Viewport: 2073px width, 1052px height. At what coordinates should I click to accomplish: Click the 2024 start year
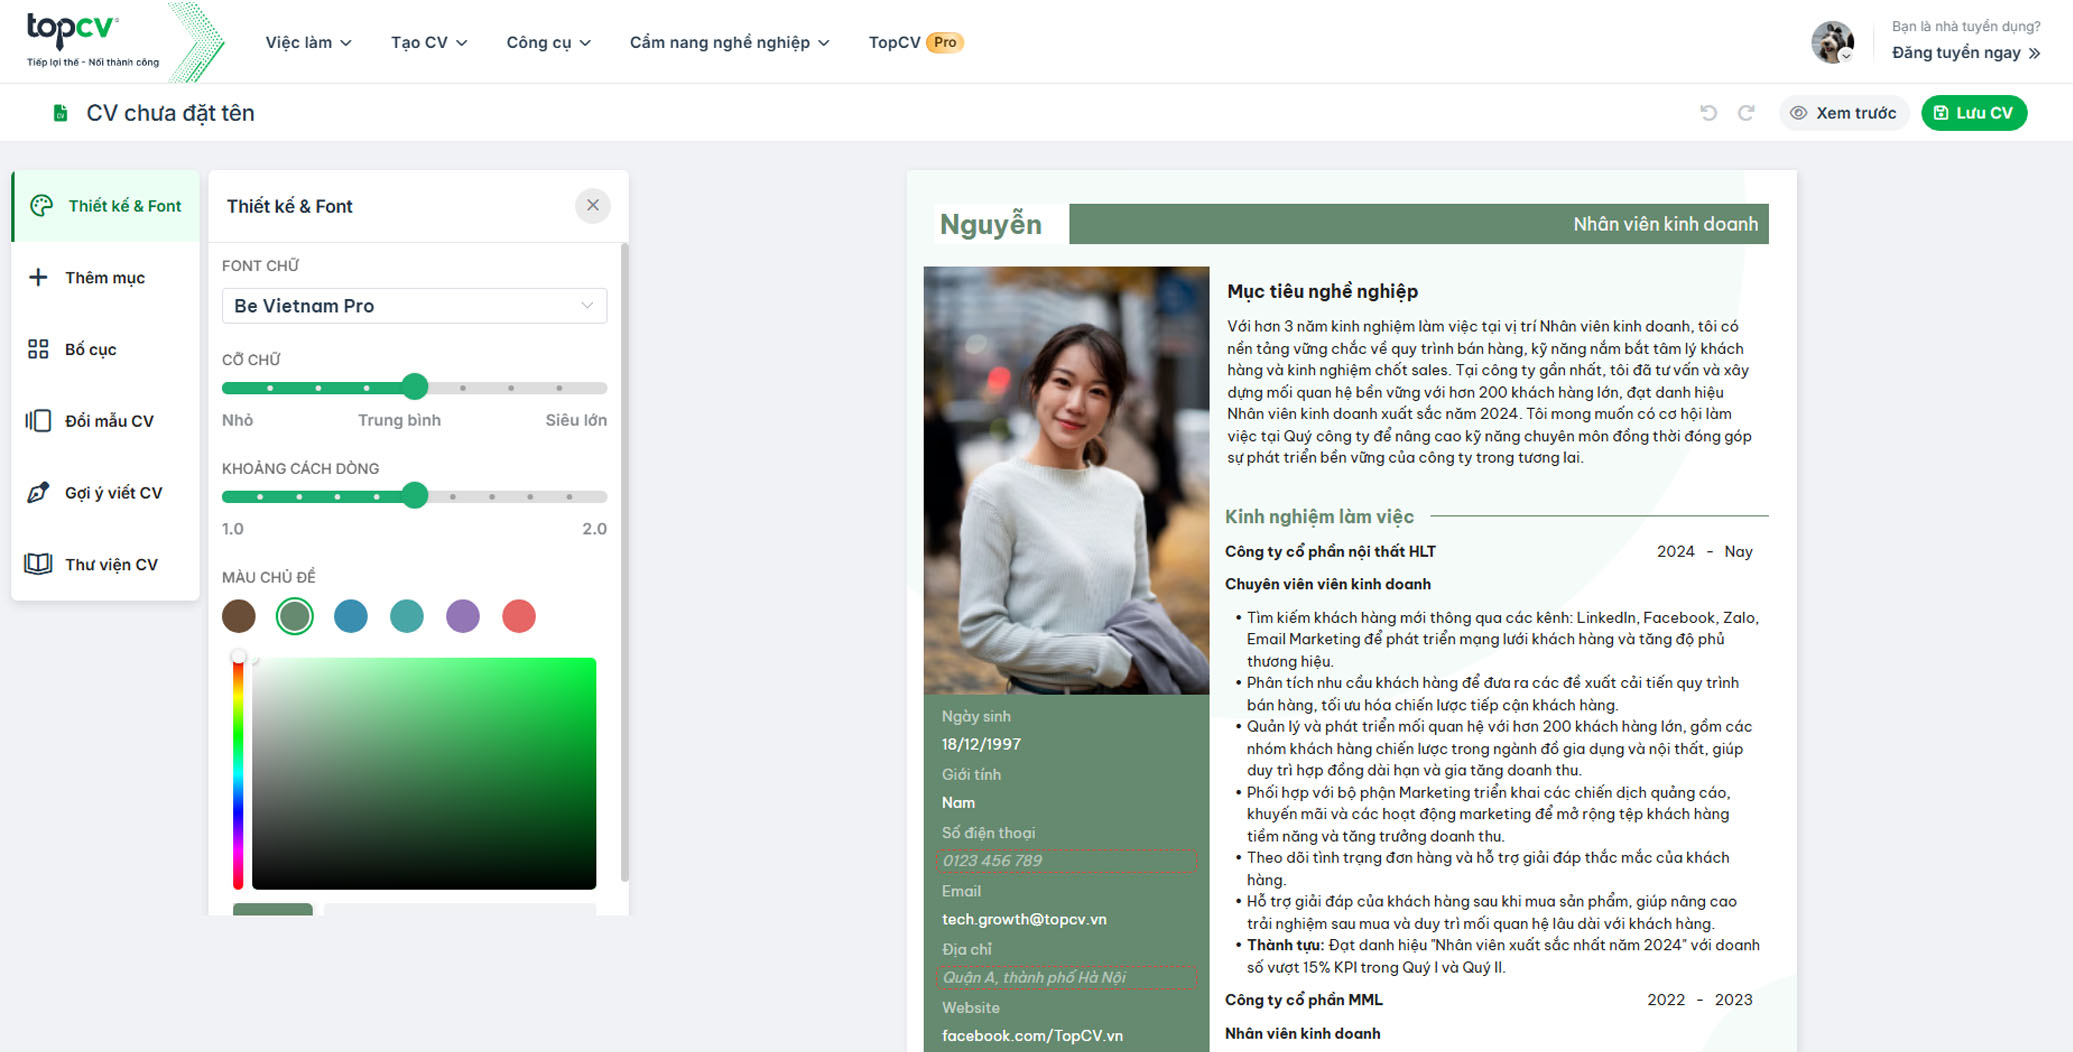pyautogui.click(x=1676, y=552)
